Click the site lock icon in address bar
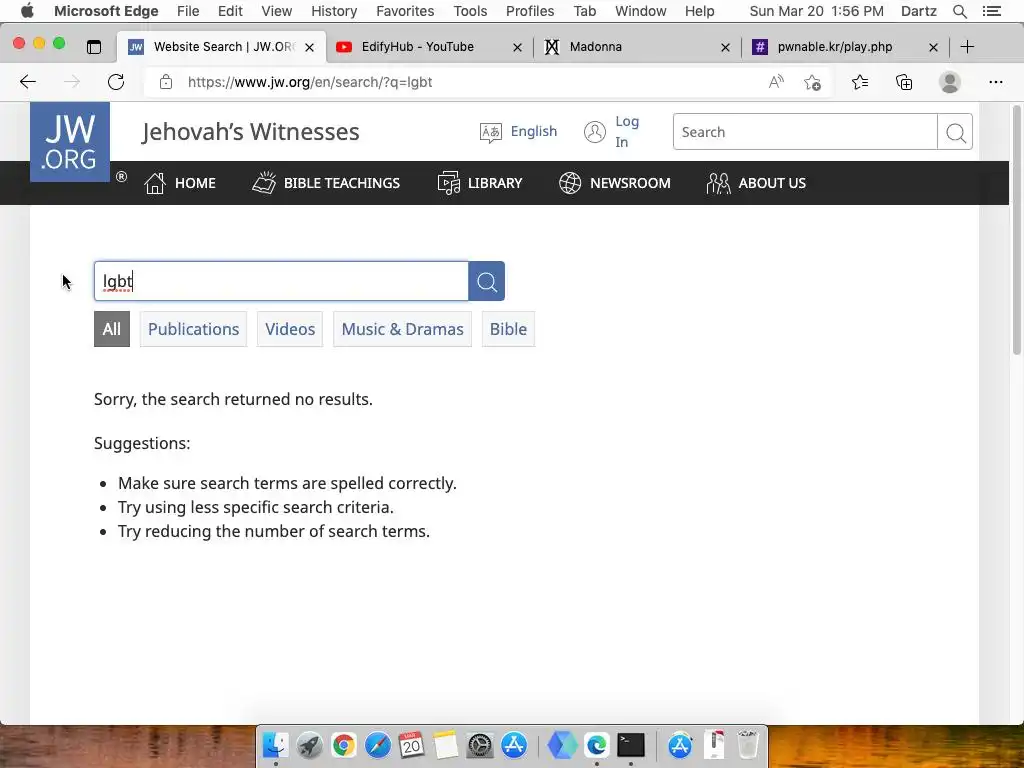This screenshot has width=1024, height=768. (166, 82)
